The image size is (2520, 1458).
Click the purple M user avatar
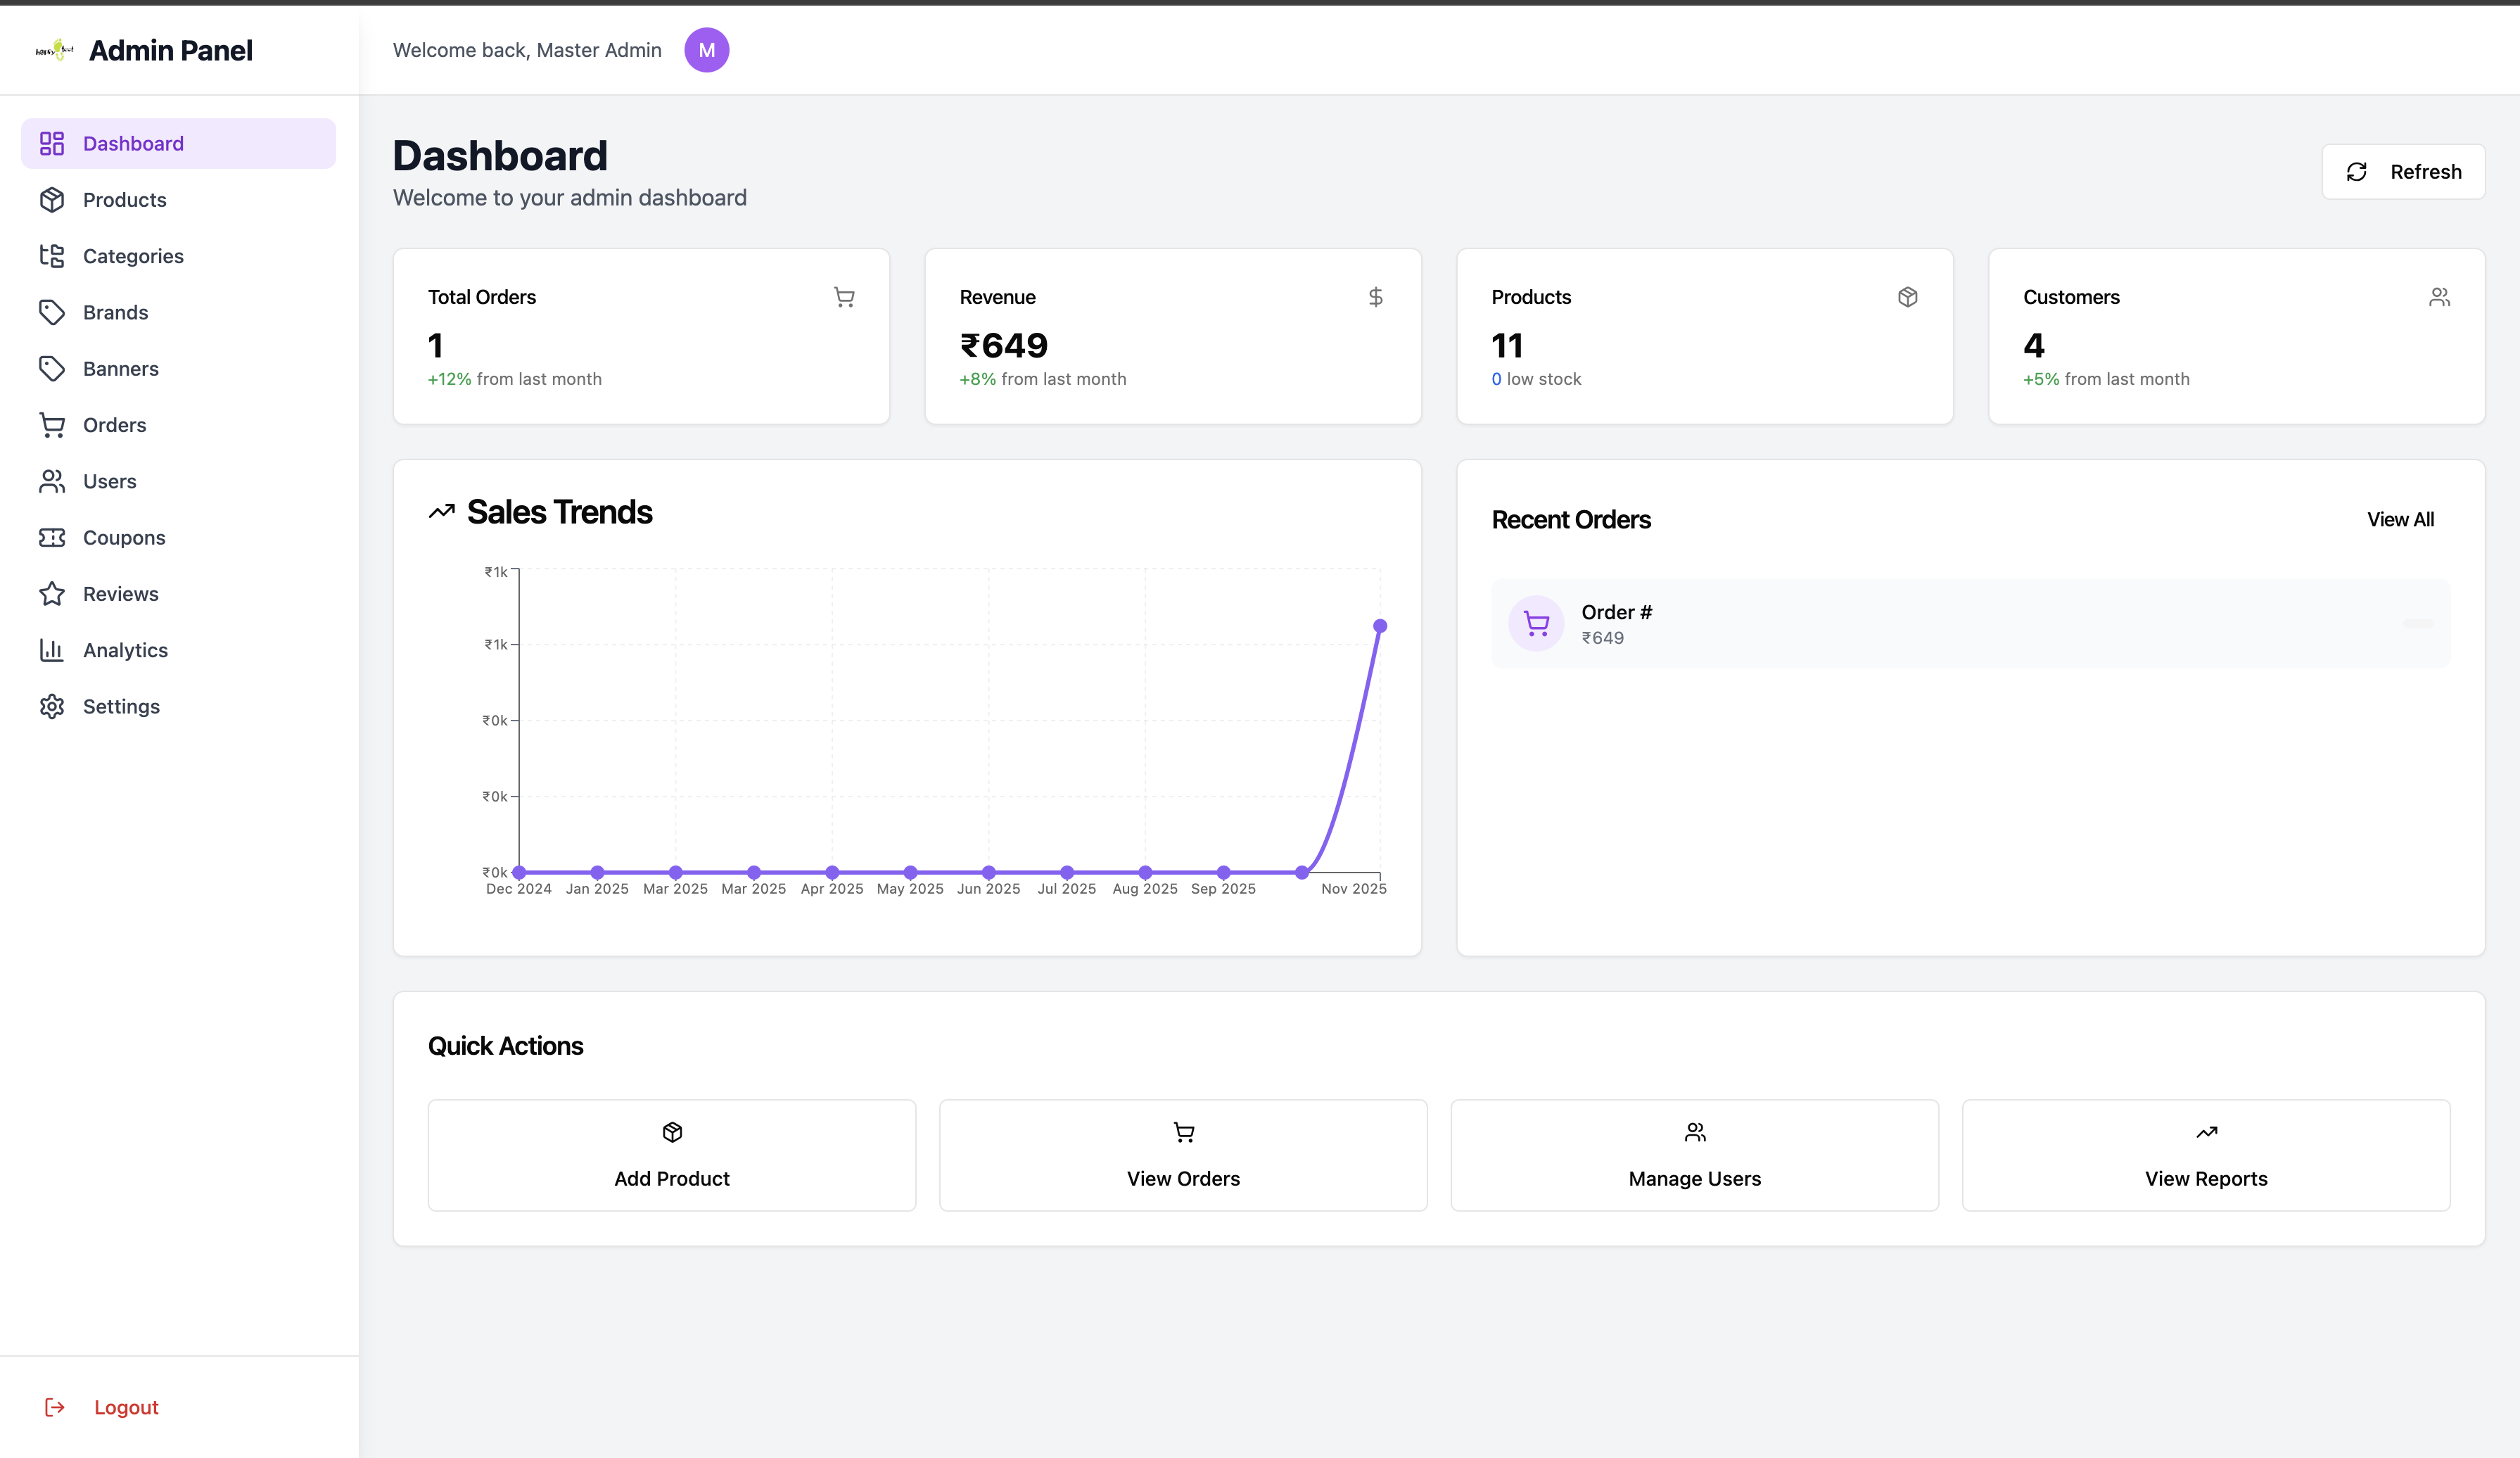(x=706, y=50)
